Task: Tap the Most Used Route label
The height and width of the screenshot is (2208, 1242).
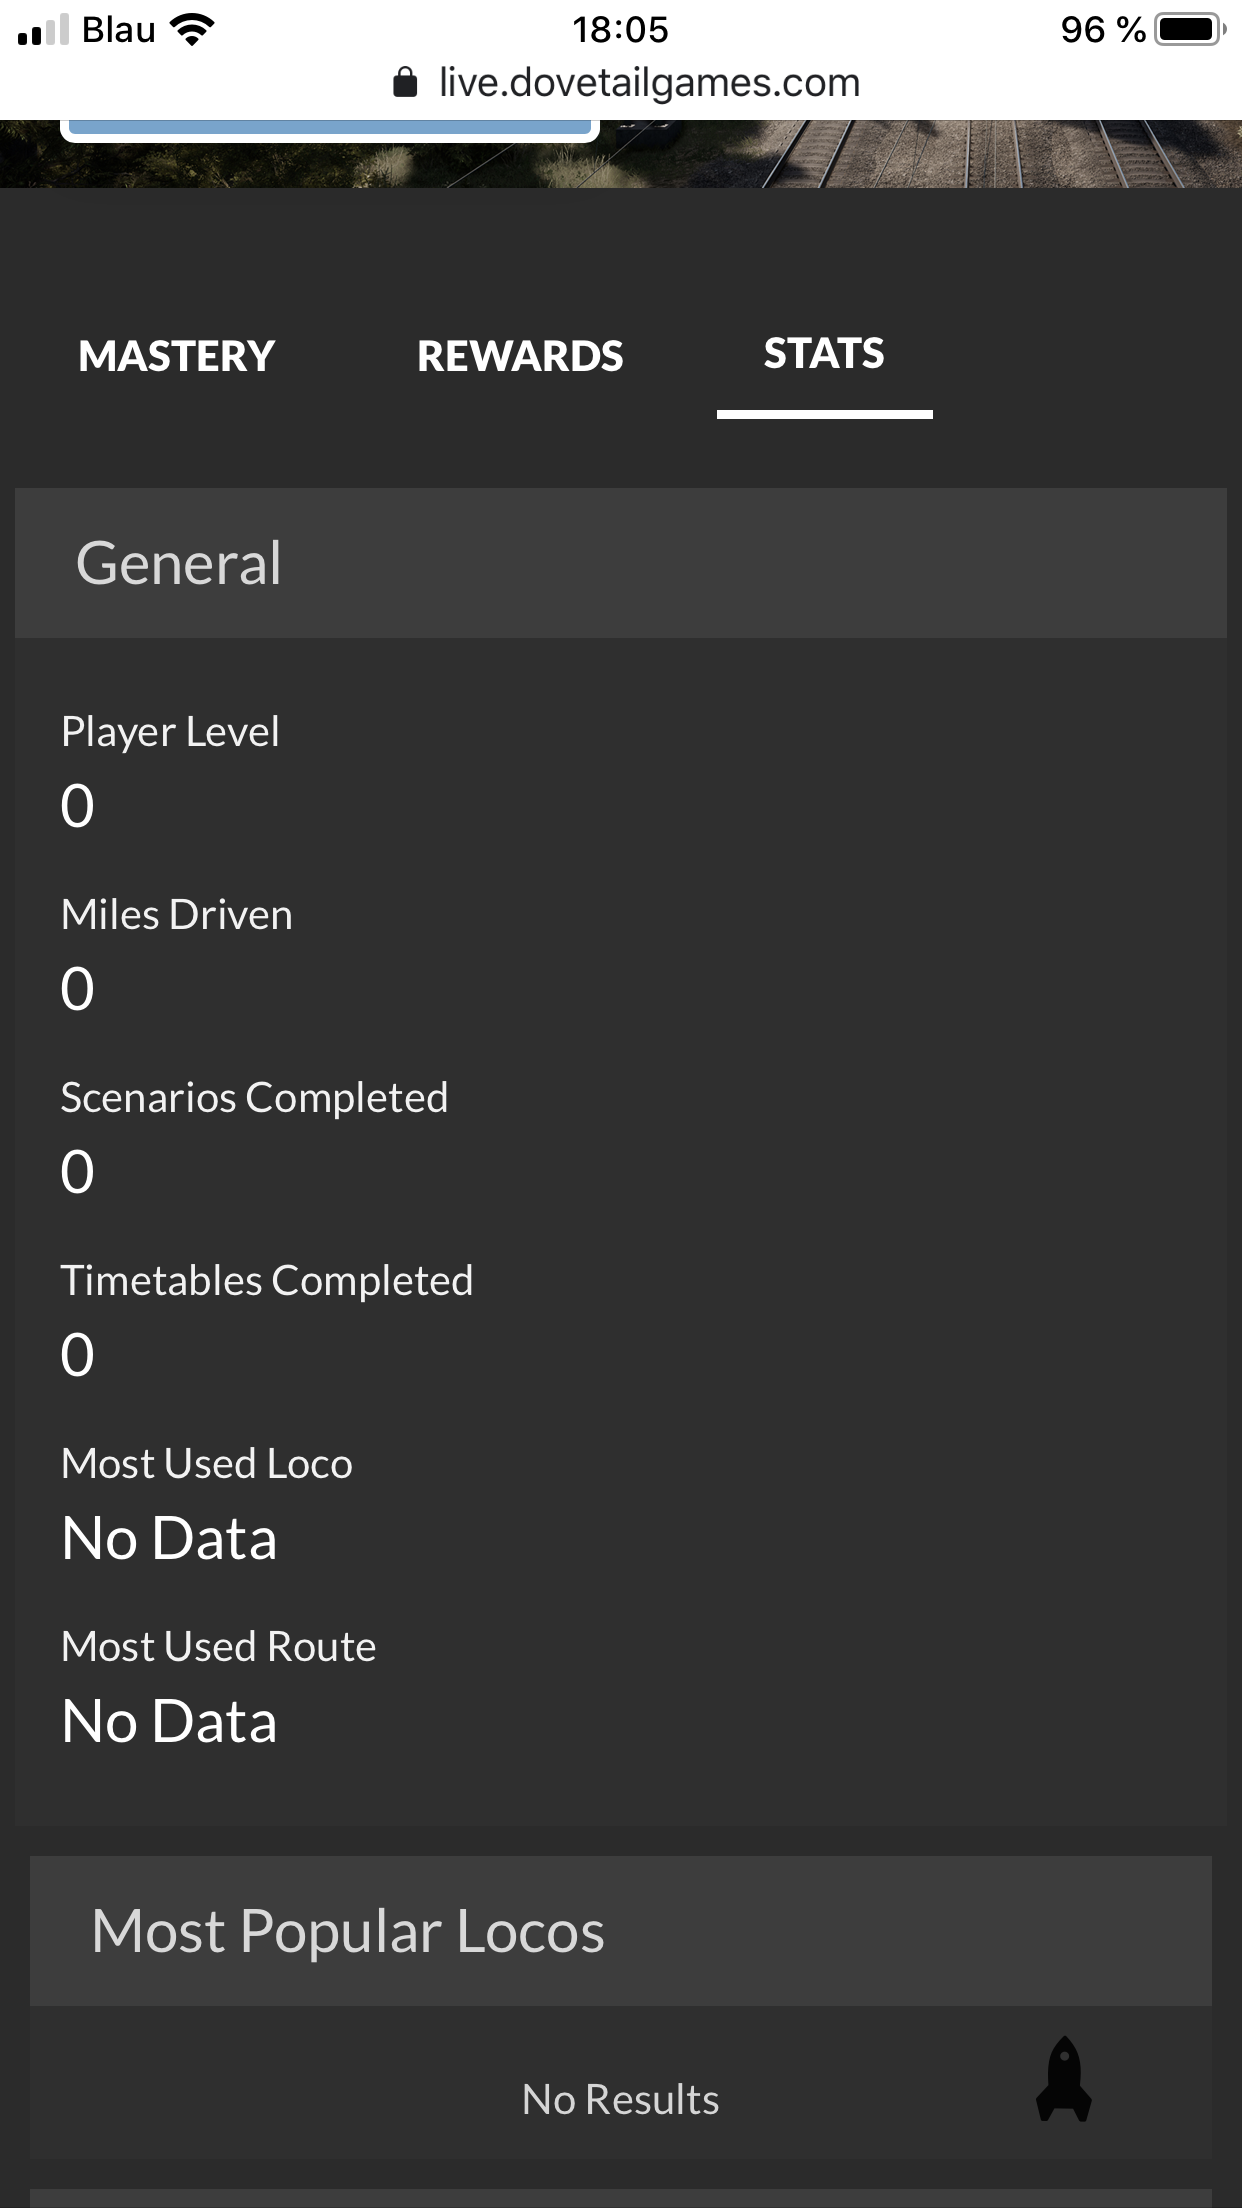Action: click(218, 1647)
